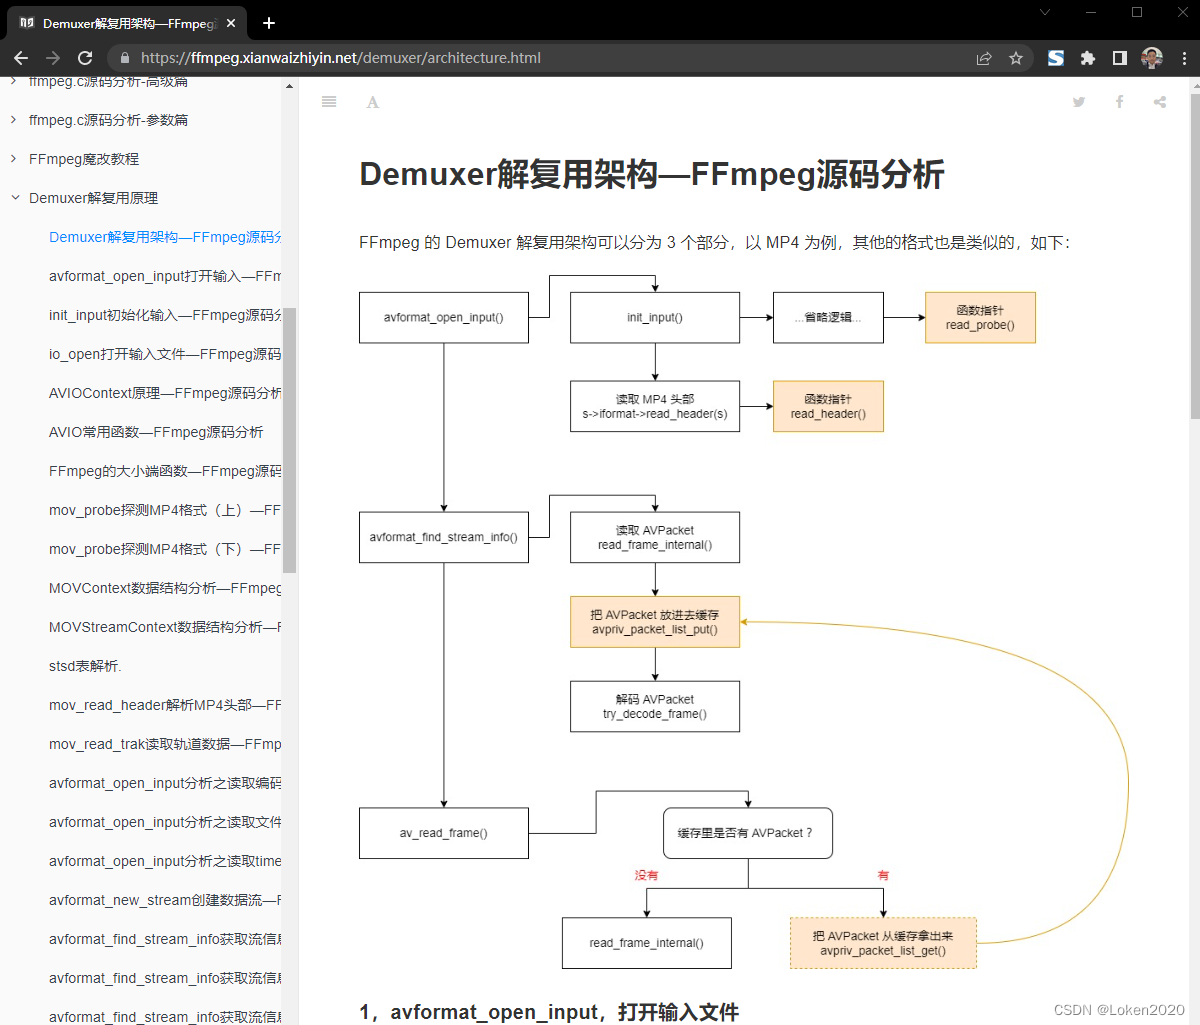Click the page's share link icon

[x=1159, y=101]
